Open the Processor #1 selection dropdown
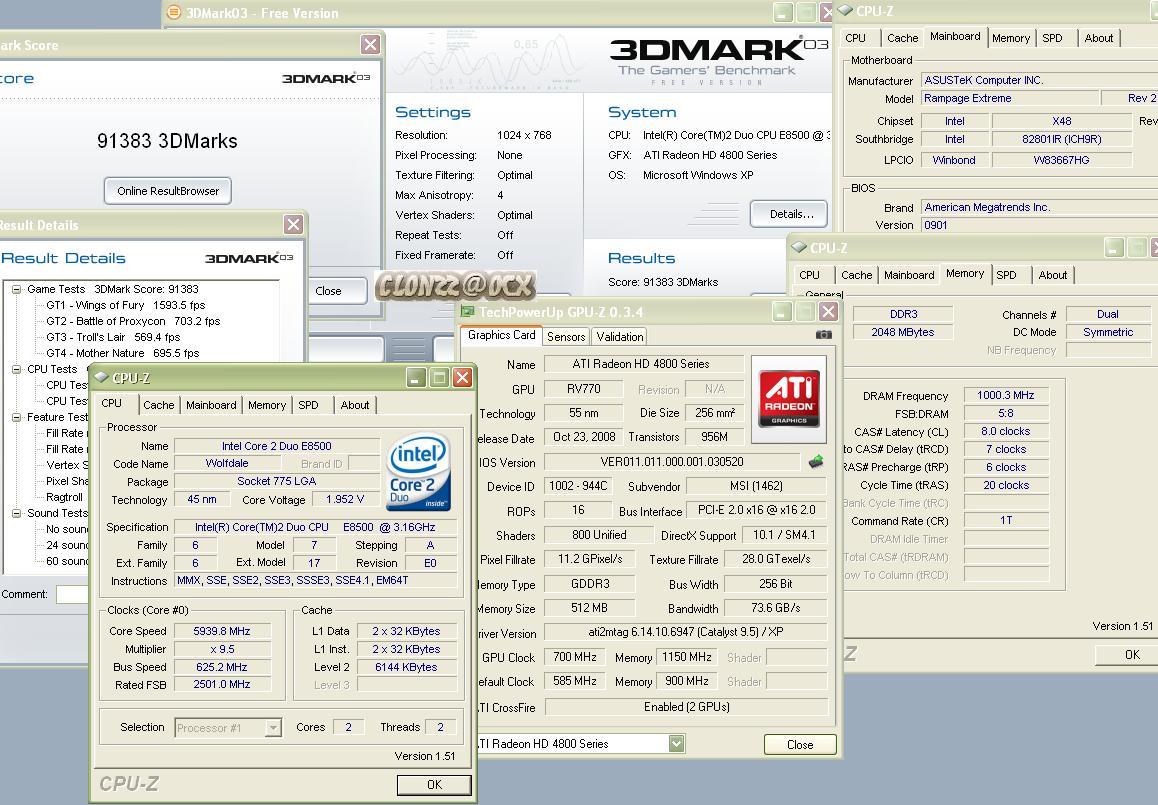This screenshot has width=1158, height=805. click(273, 727)
